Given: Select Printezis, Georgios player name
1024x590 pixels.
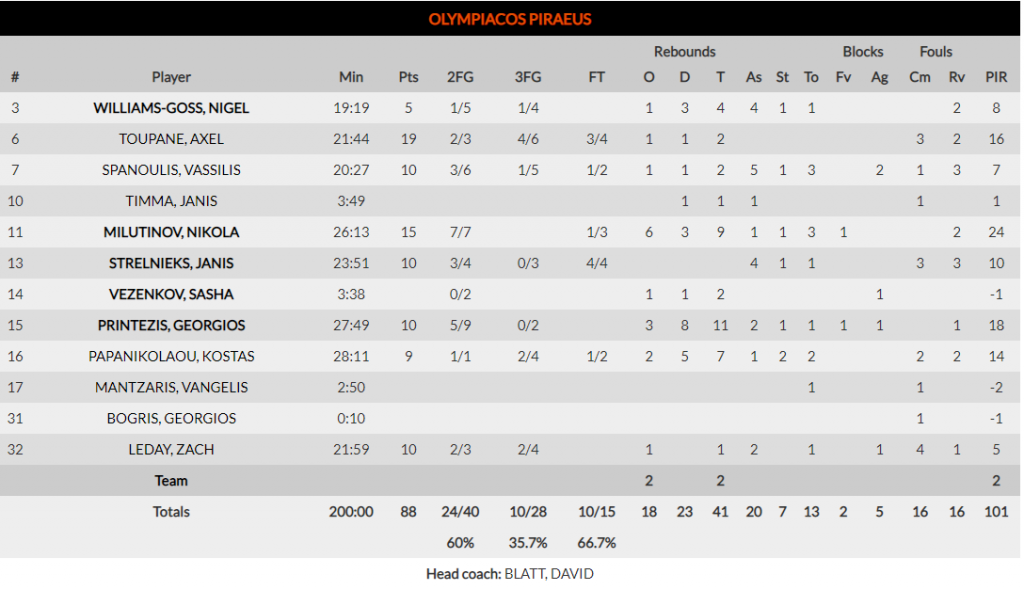Looking at the screenshot, I should (171, 325).
